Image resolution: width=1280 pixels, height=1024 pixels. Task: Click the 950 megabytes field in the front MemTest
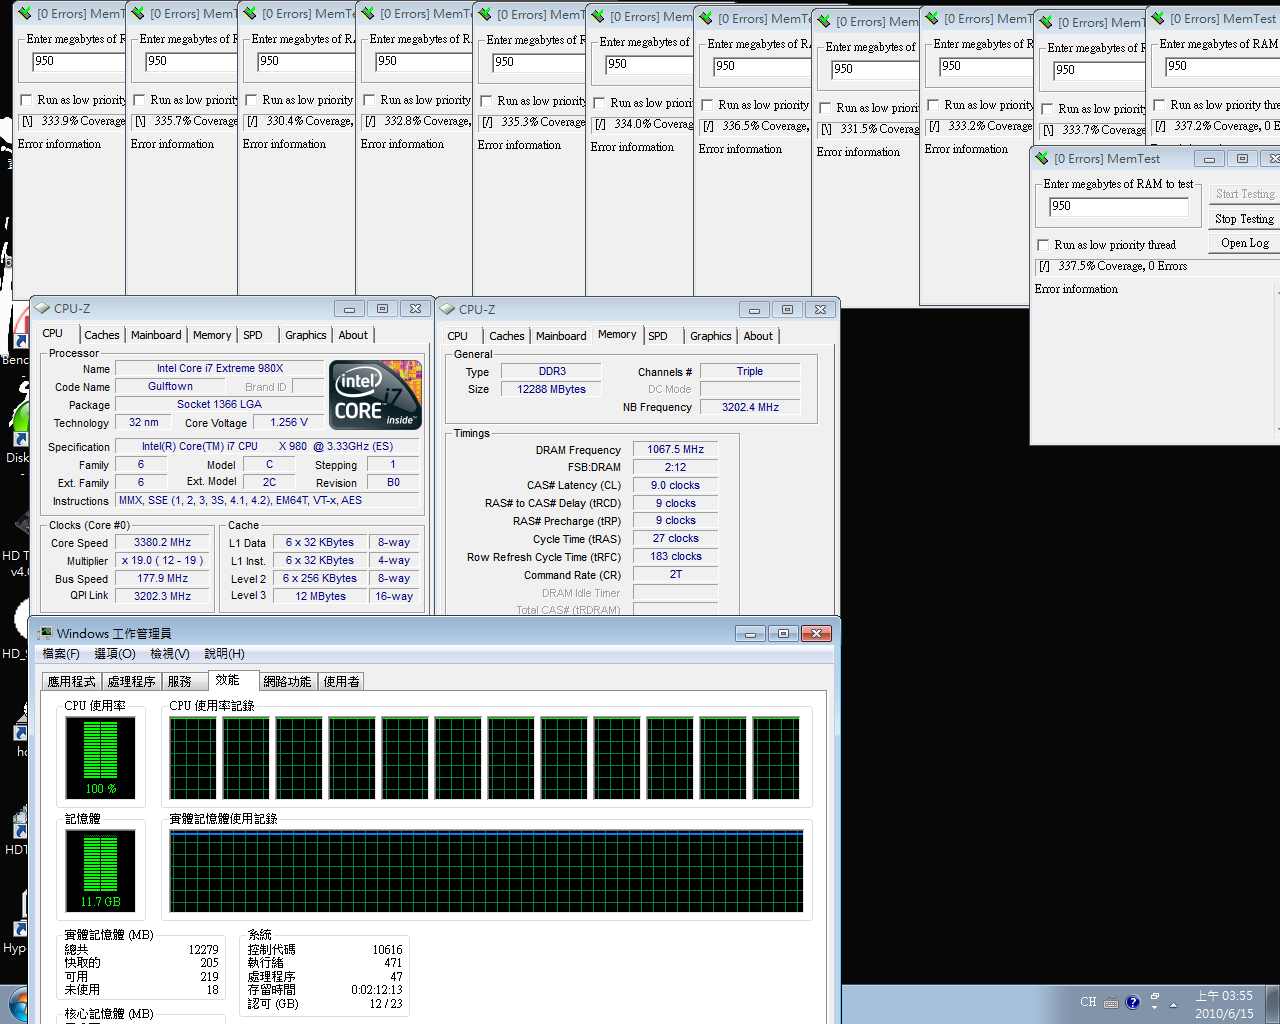[1119, 207]
